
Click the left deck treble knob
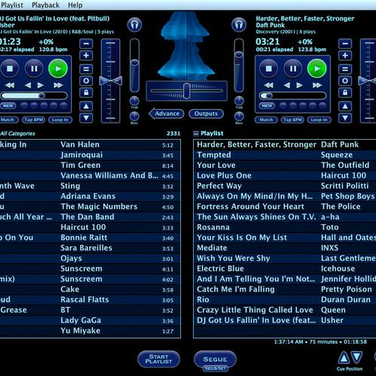134,101
